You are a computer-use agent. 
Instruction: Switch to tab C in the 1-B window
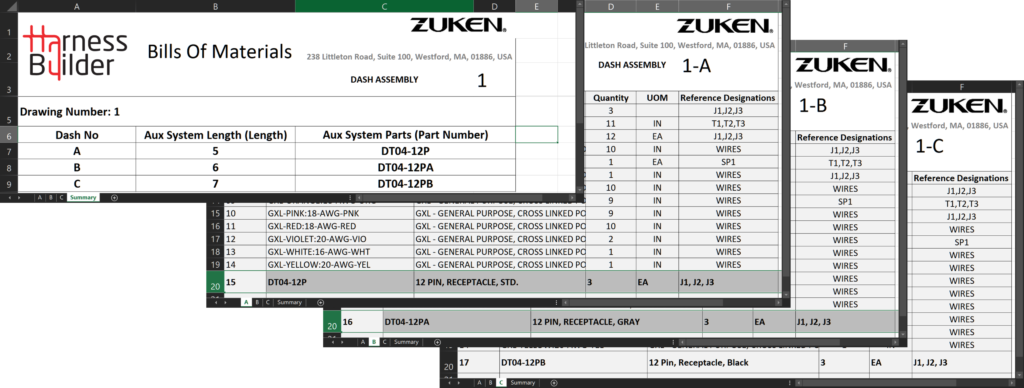pos(385,342)
